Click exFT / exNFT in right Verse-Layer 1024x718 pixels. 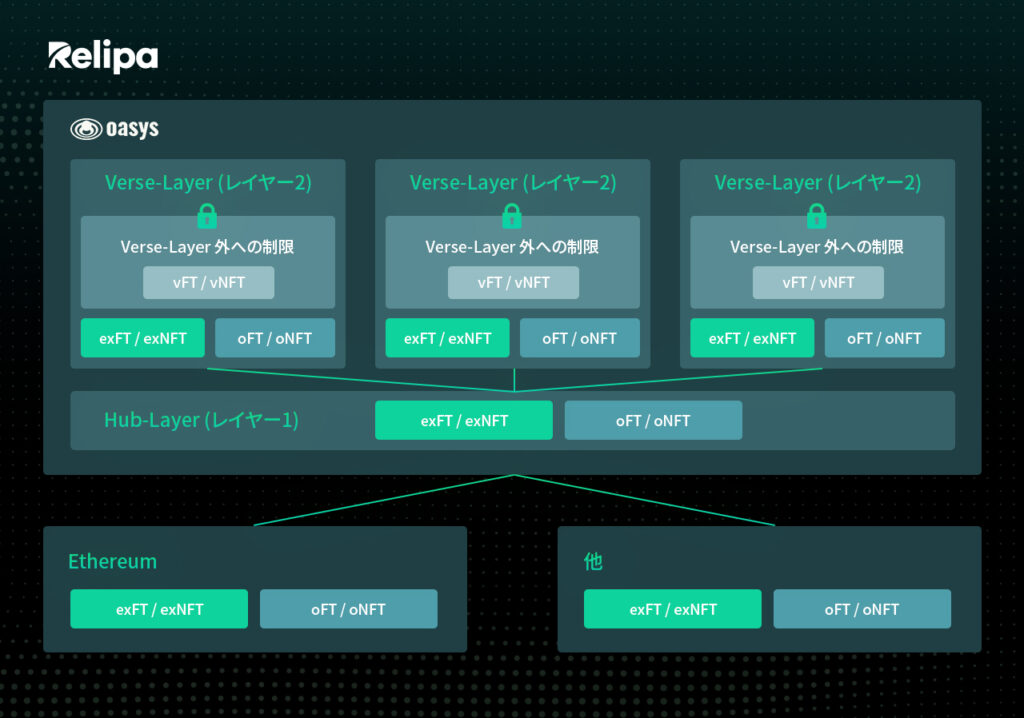(x=752, y=338)
